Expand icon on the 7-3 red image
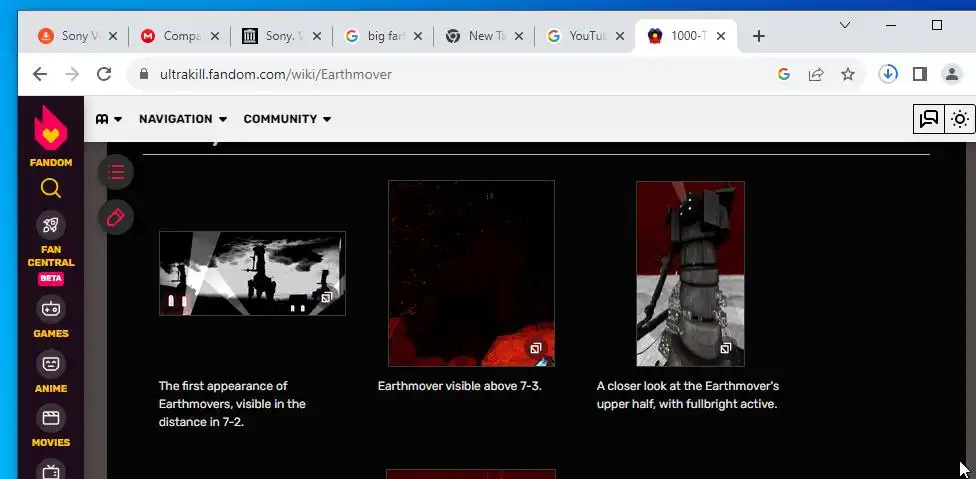 [535, 348]
